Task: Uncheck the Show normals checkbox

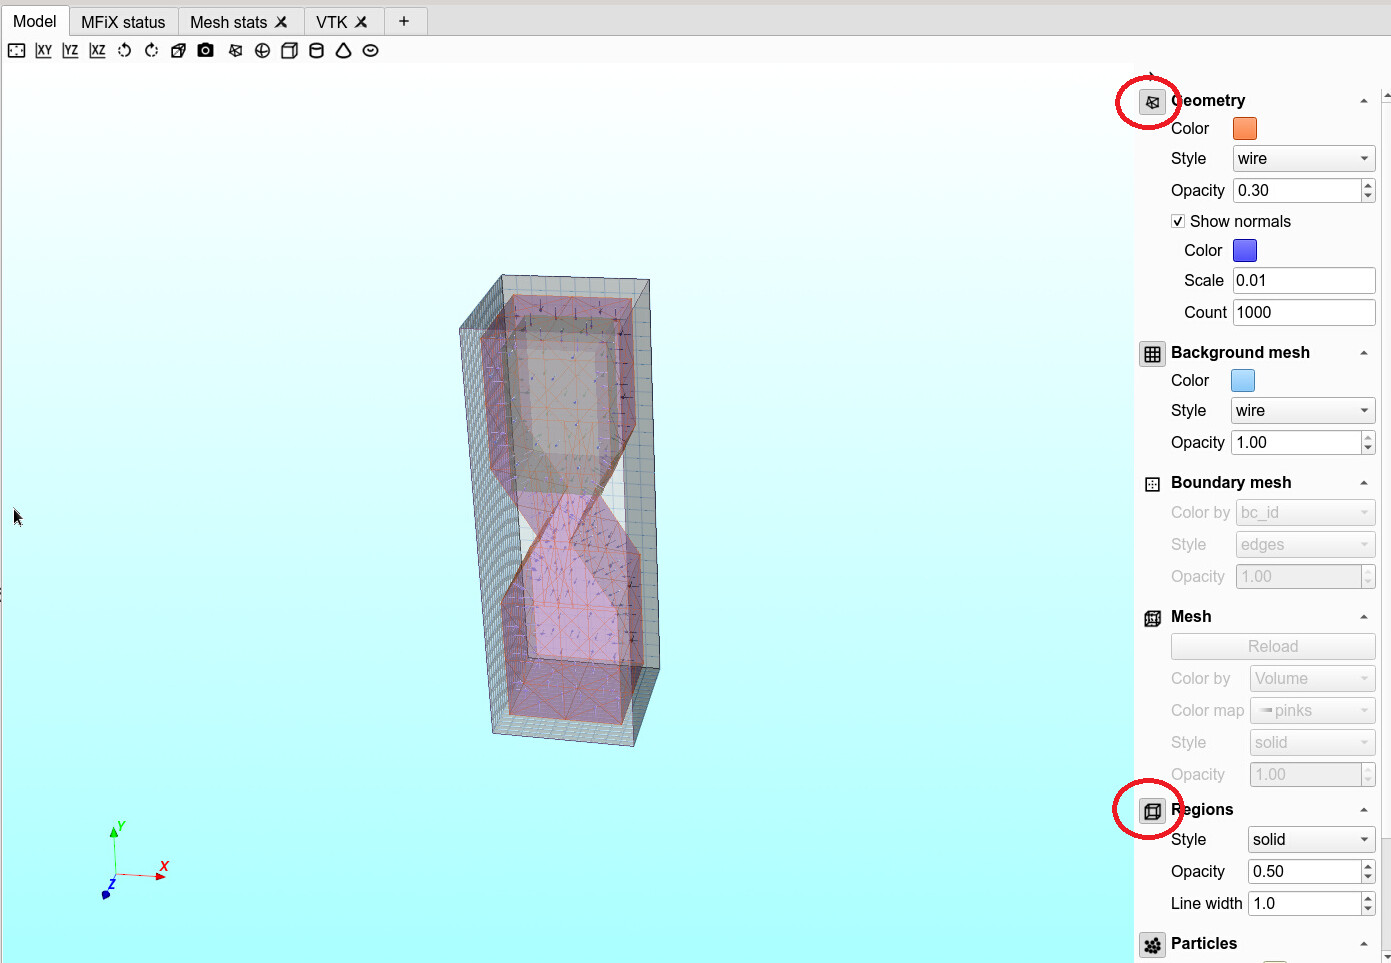Action: (1178, 221)
